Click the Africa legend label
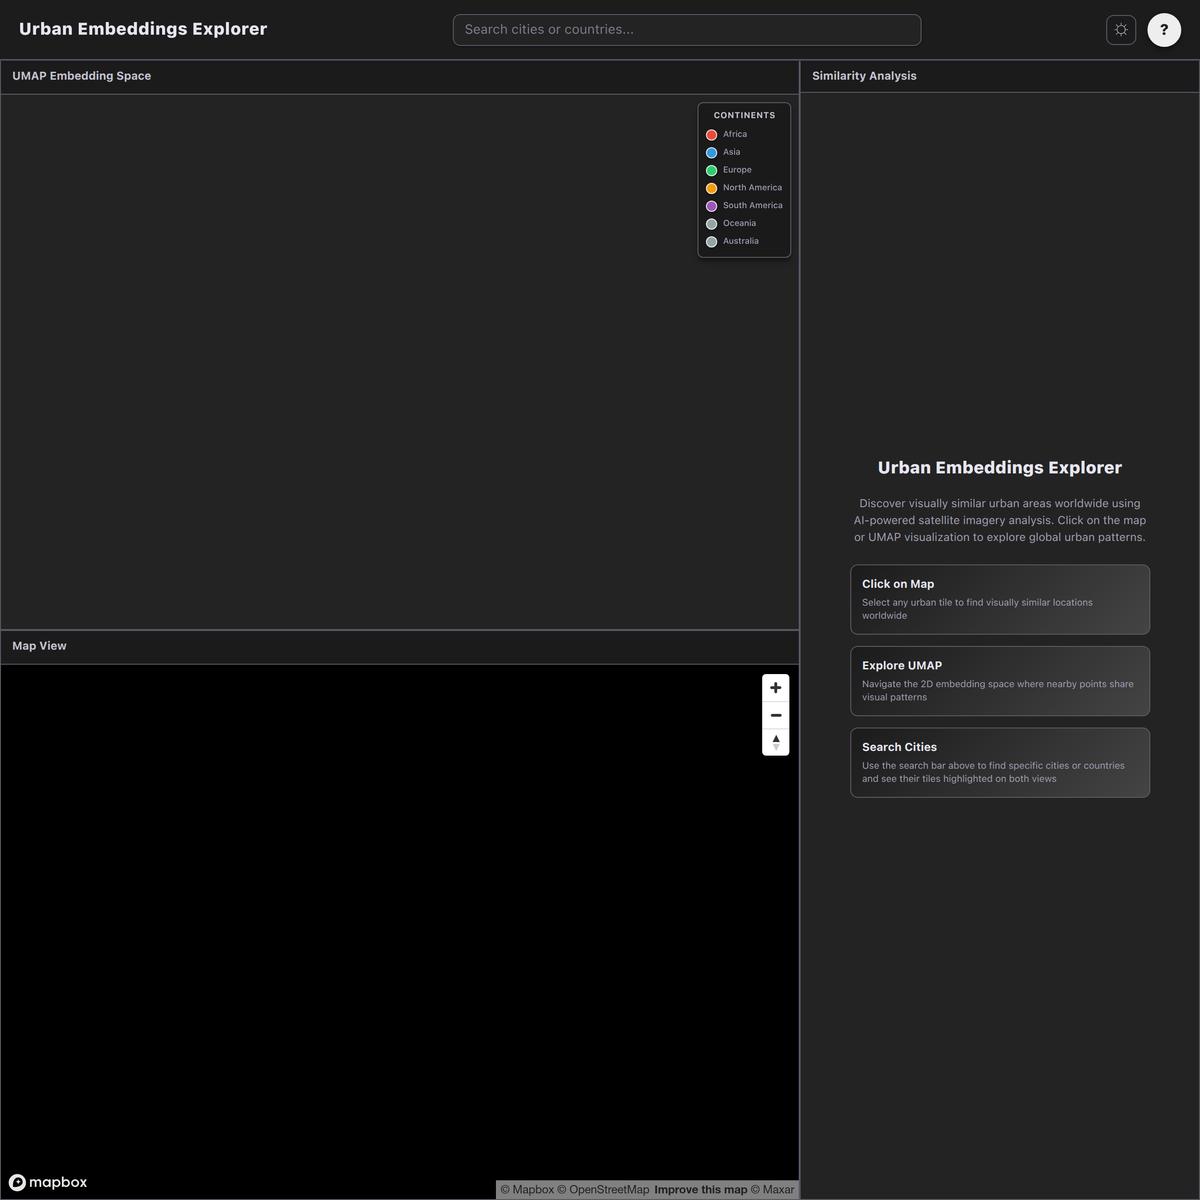 (x=735, y=134)
